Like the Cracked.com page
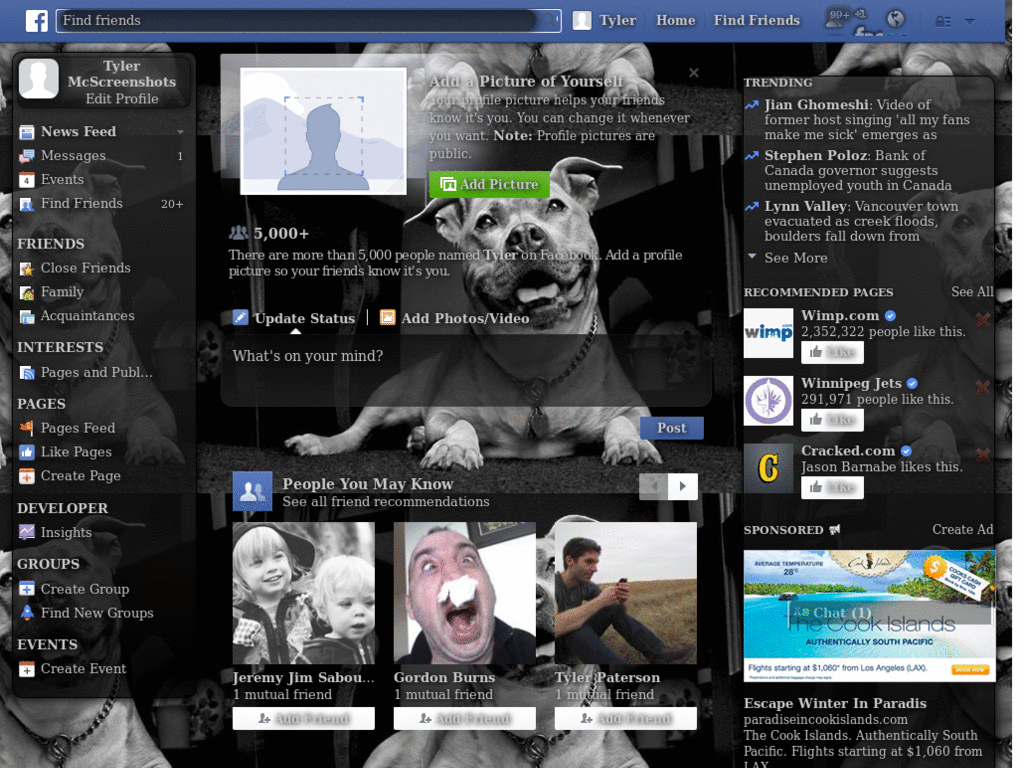This screenshot has height=768, width=1024. [x=832, y=487]
